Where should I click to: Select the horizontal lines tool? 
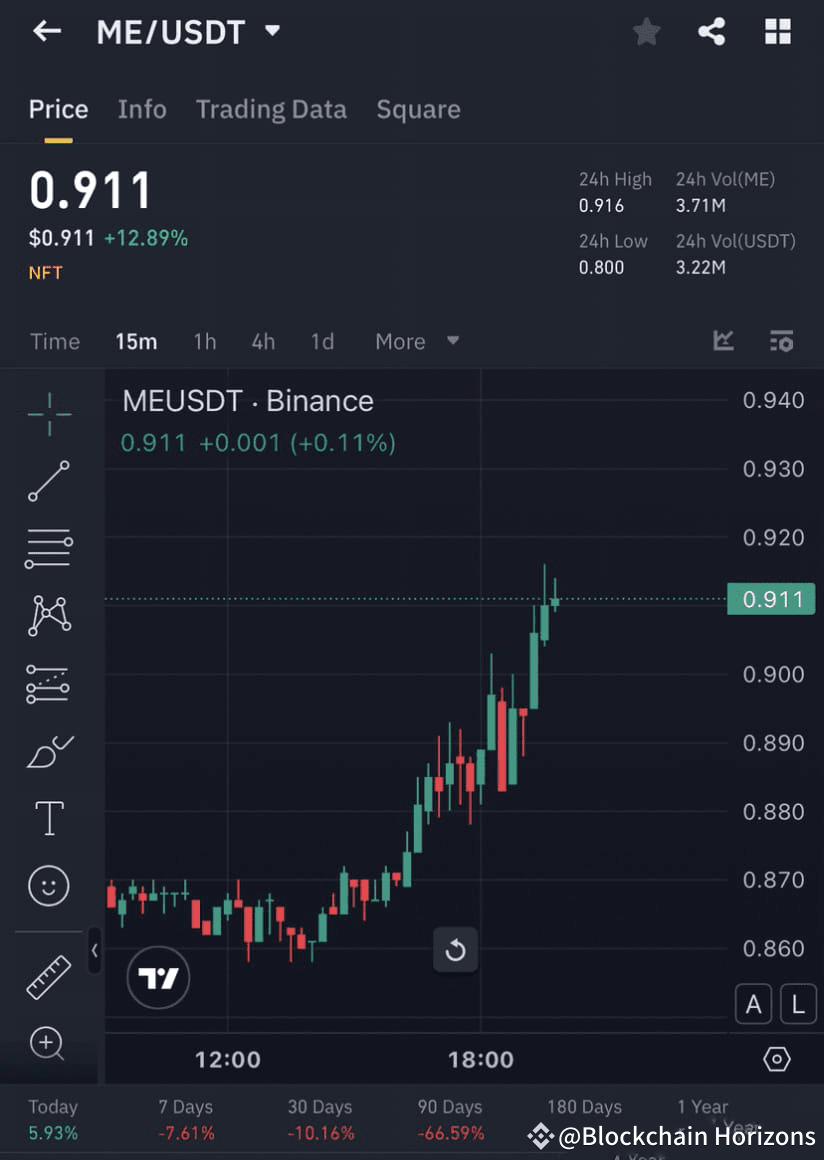click(49, 548)
